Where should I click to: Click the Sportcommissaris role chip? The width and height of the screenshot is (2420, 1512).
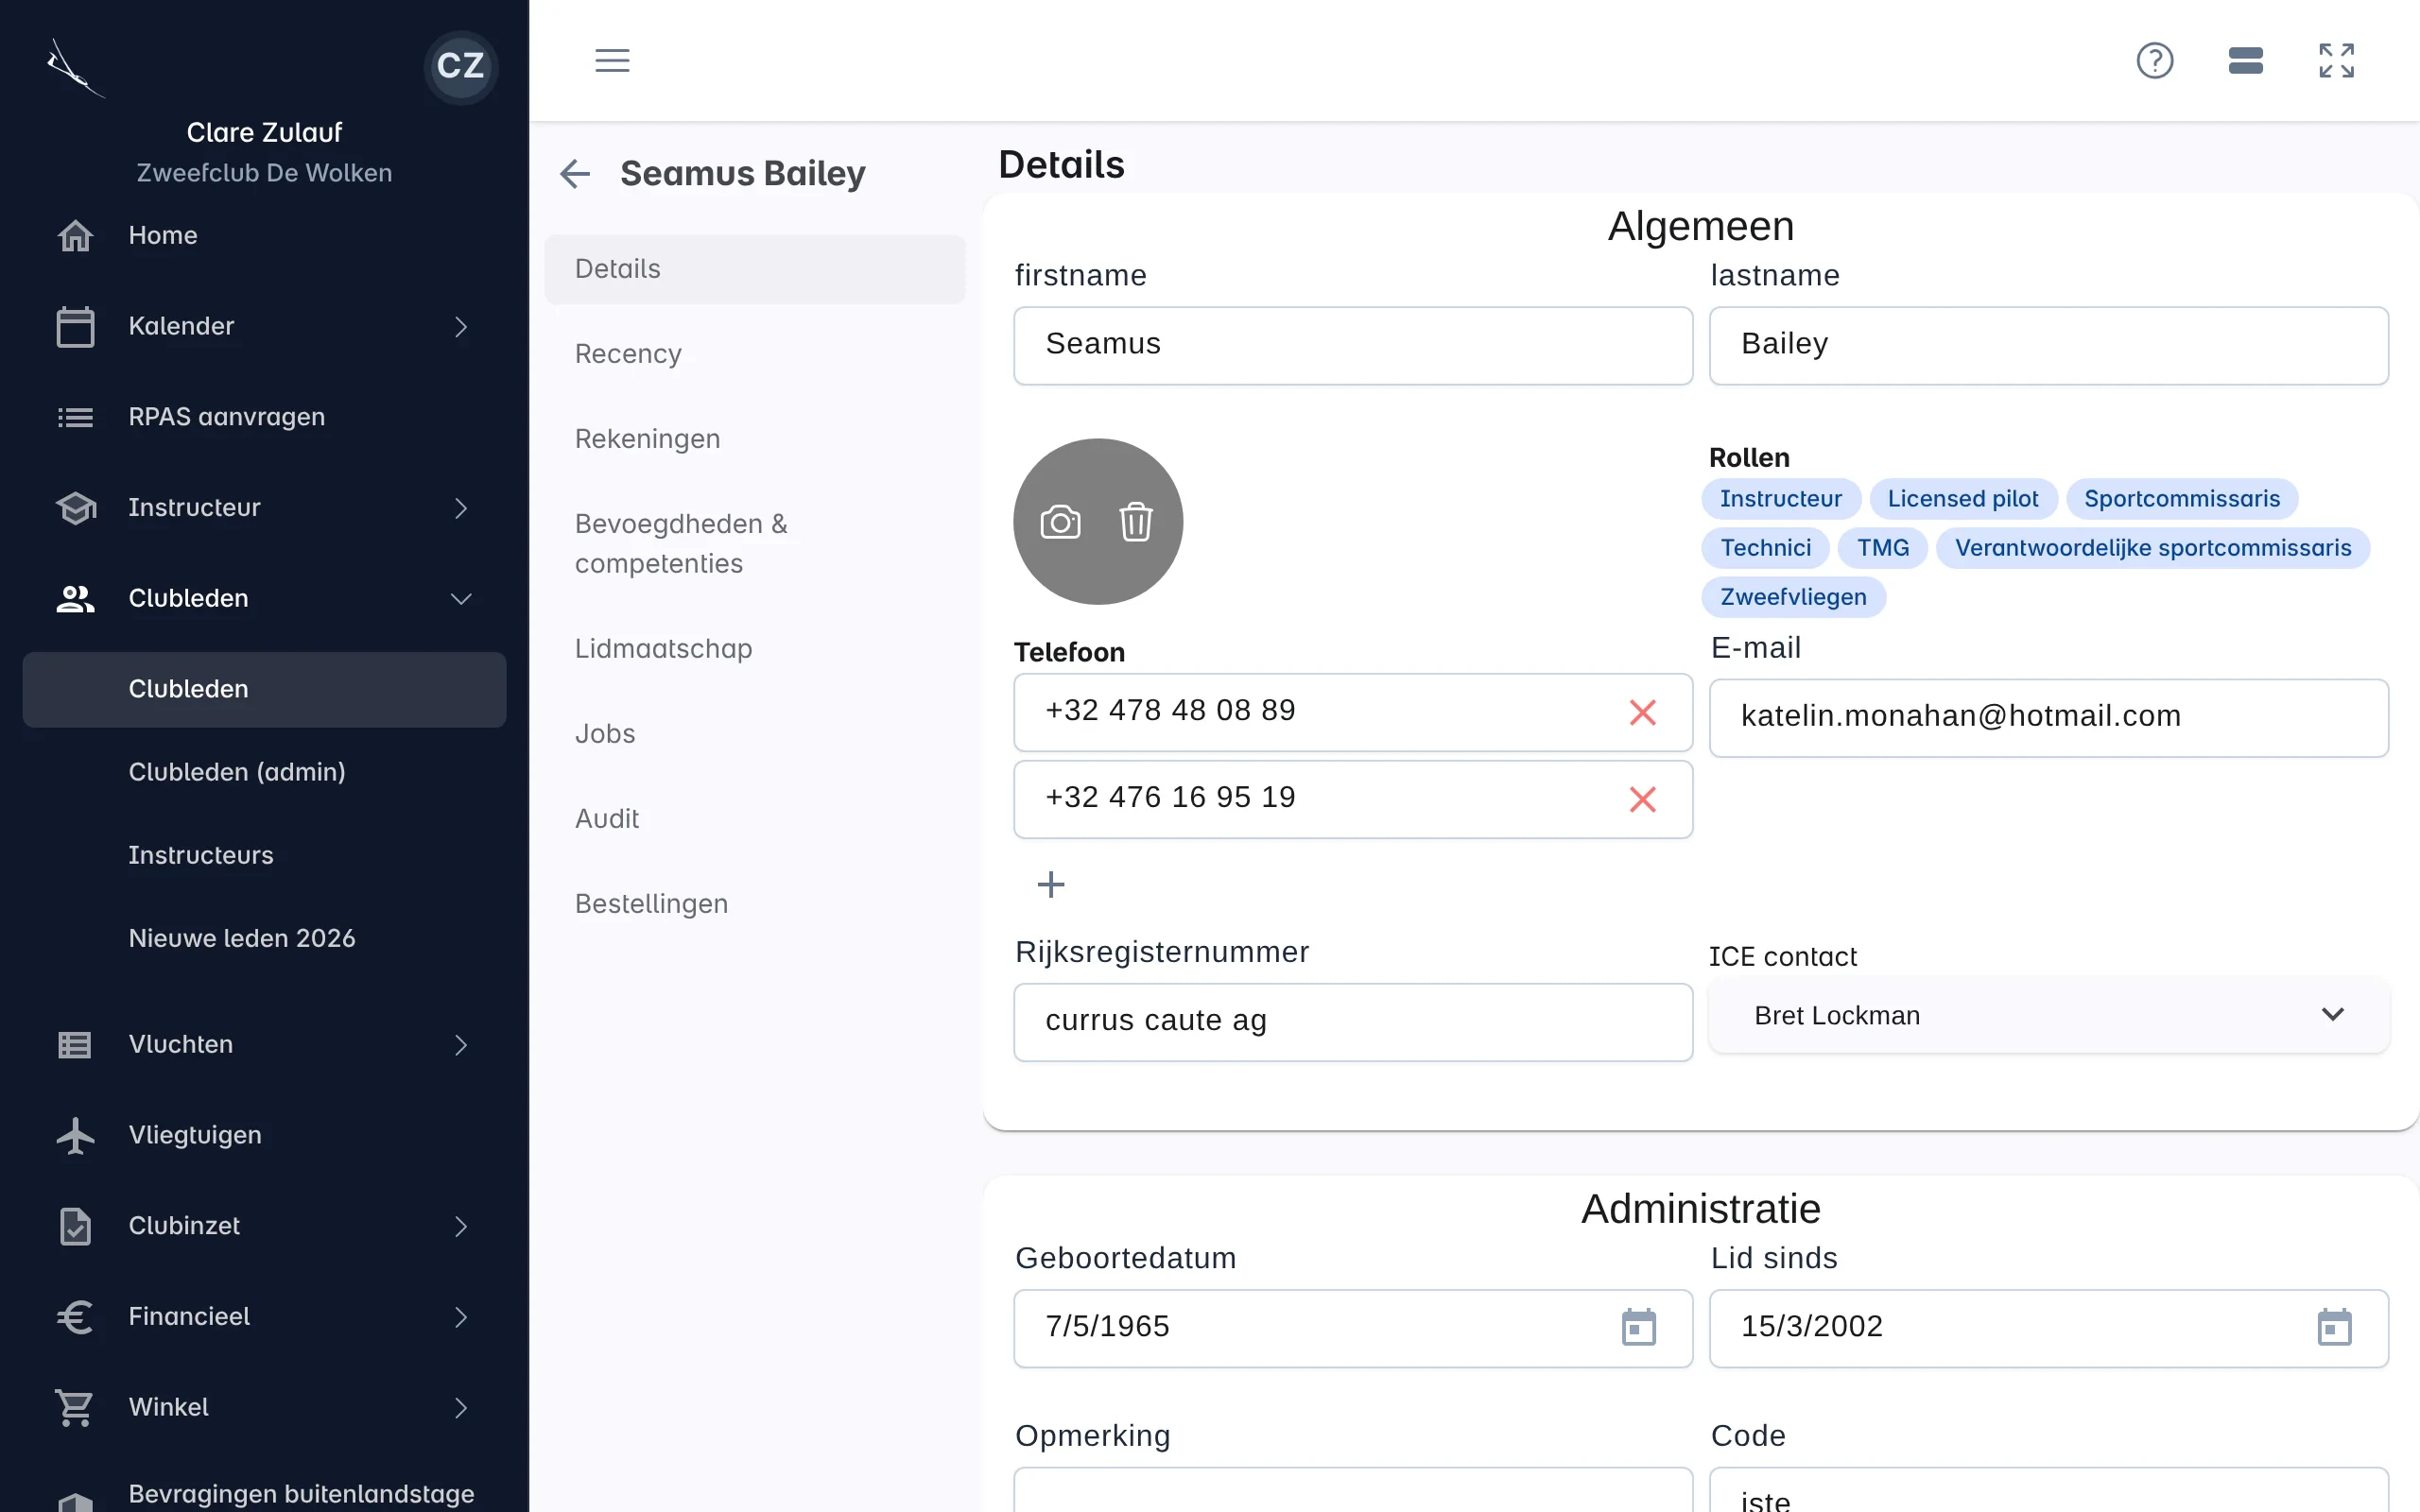pyautogui.click(x=2181, y=499)
